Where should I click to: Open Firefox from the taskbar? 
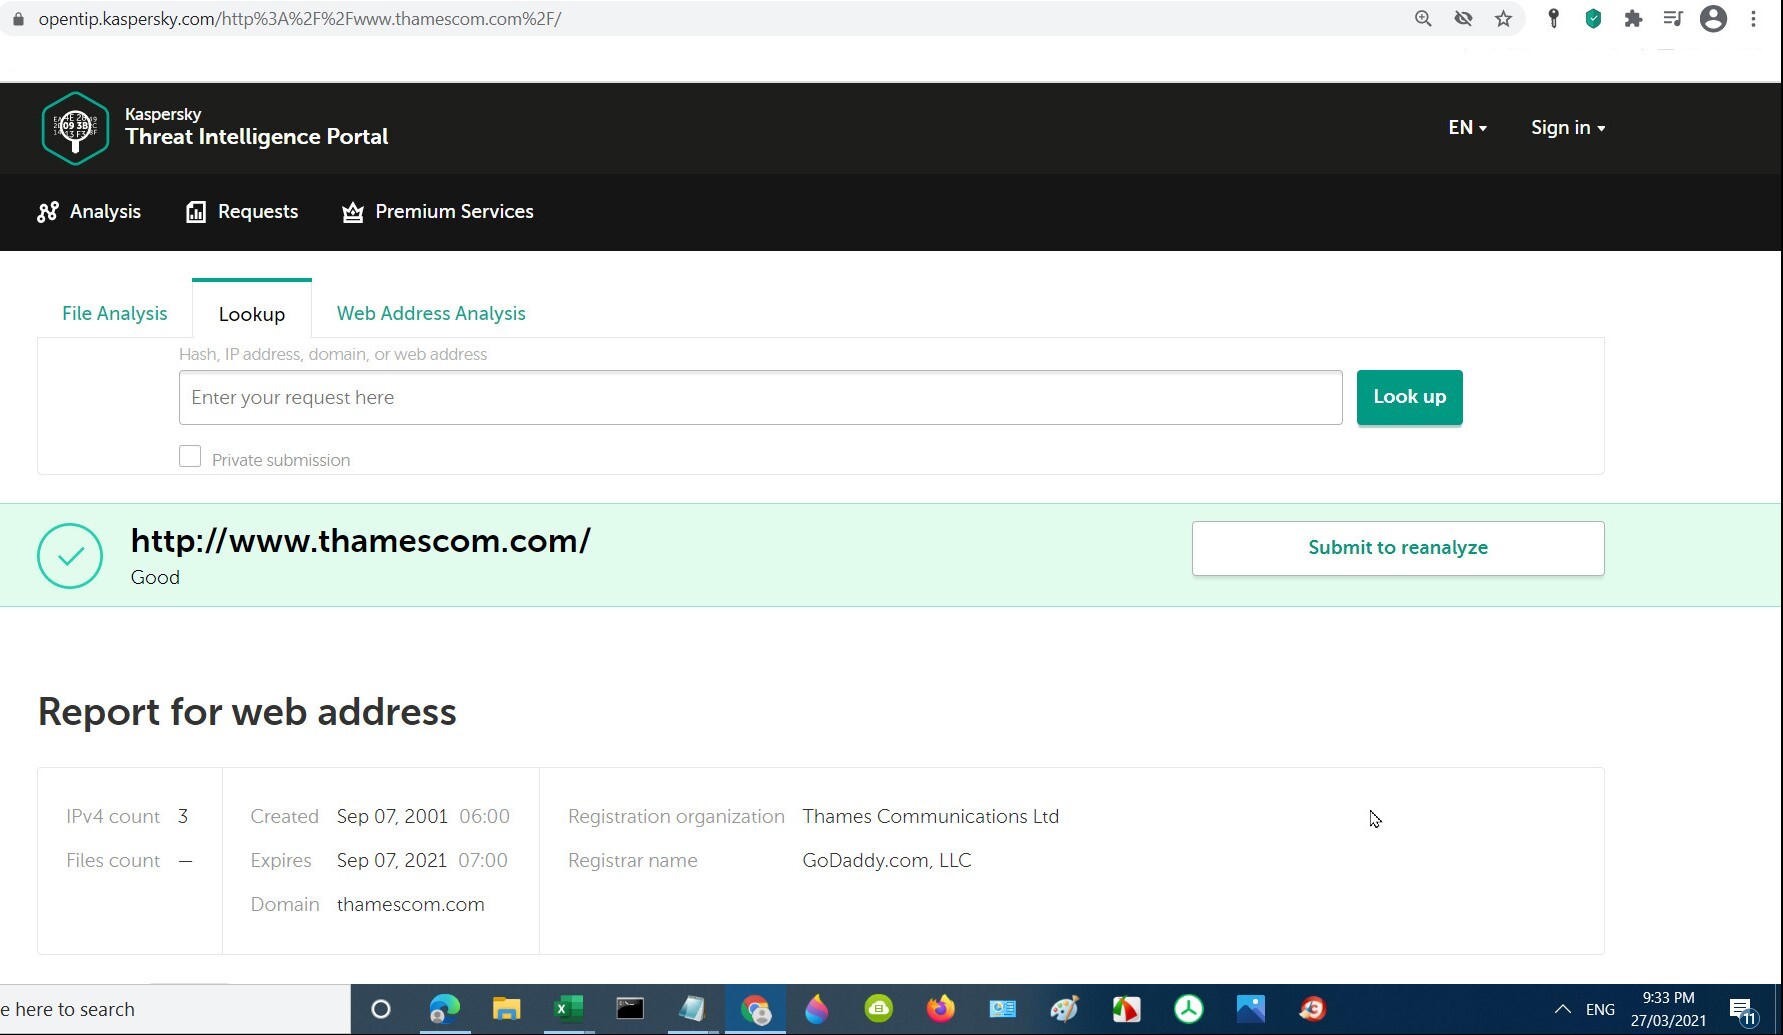[940, 1009]
